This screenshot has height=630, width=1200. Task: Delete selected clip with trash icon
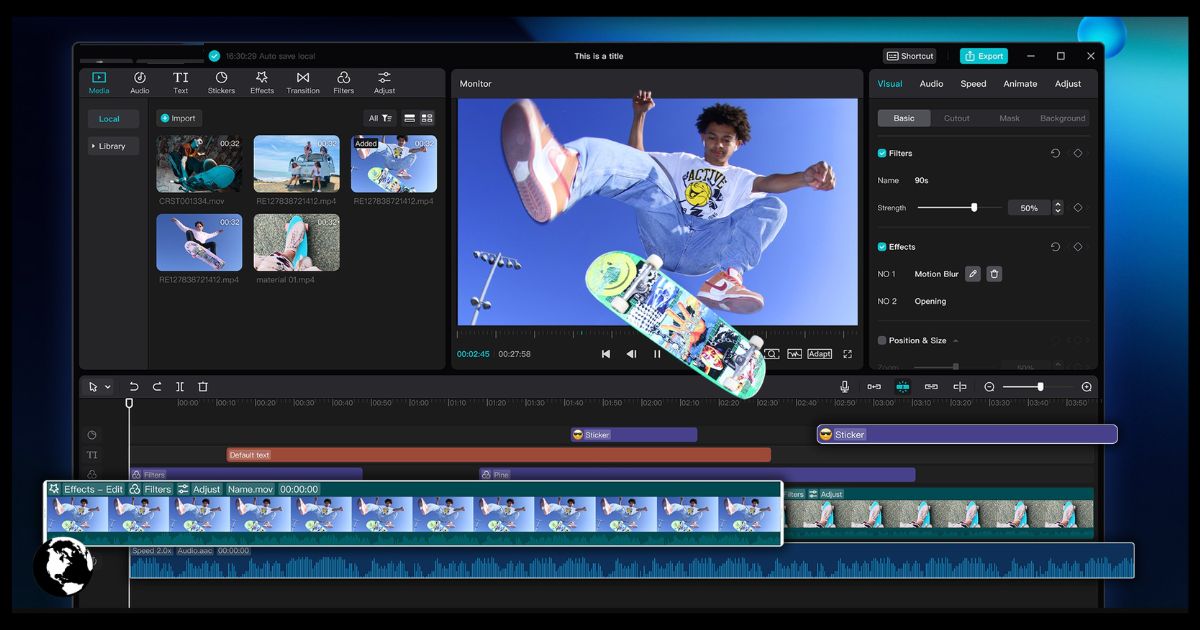[x=203, y=387]
